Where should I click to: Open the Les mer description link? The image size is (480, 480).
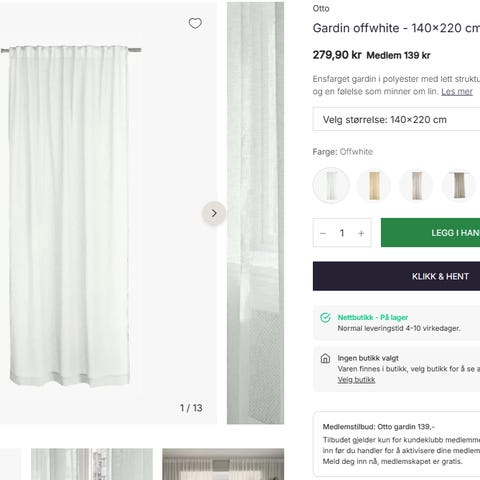[457, 91]
